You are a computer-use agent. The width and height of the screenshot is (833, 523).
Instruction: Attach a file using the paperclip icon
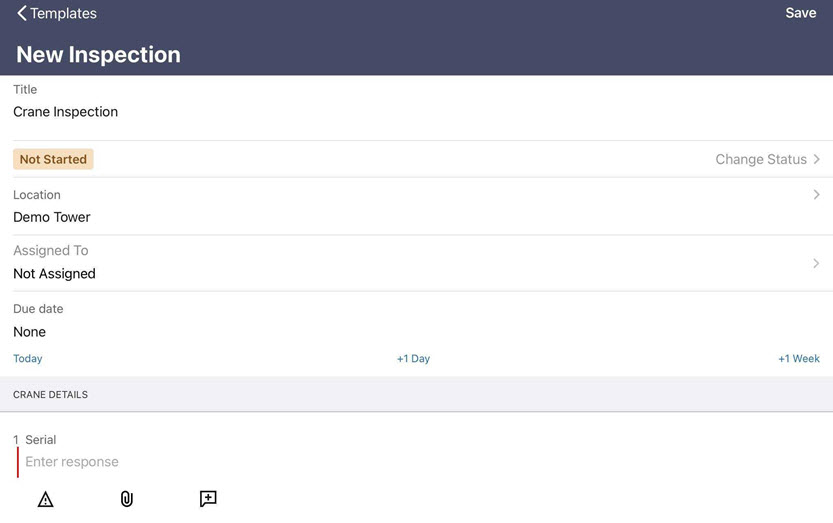coord(126,499)
